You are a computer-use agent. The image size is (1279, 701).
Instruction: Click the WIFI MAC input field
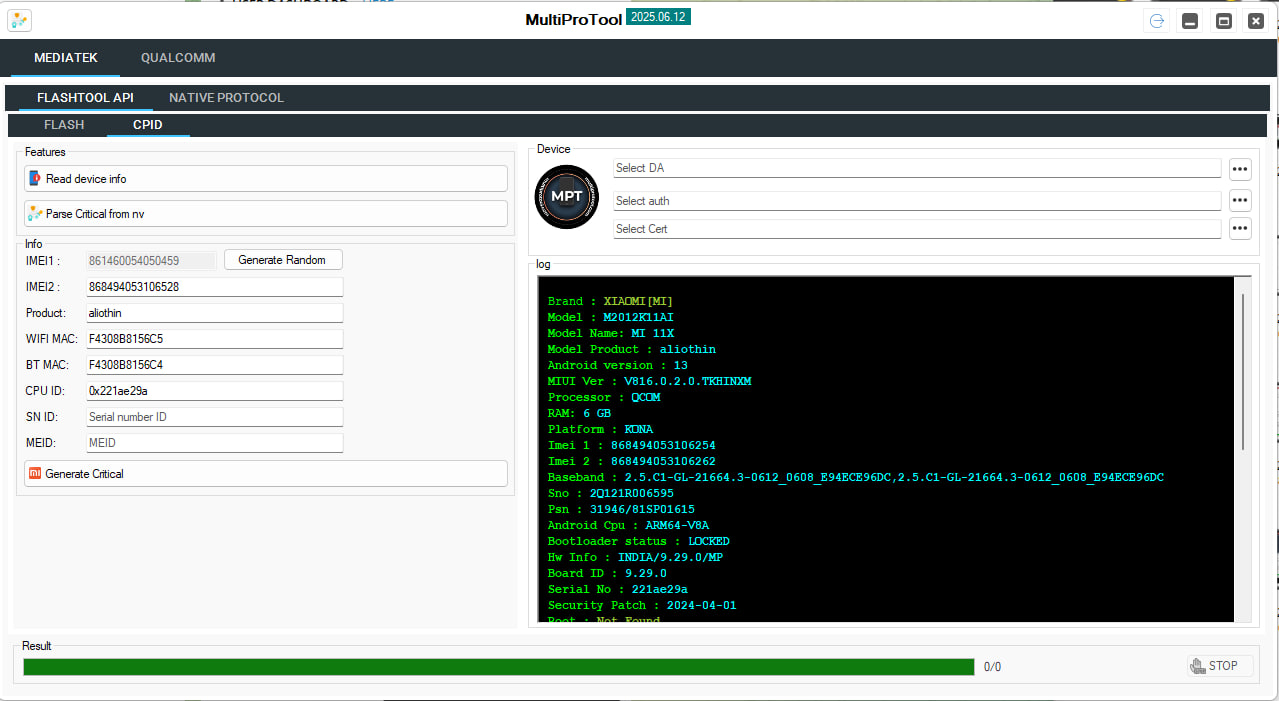tap(214, 339)
